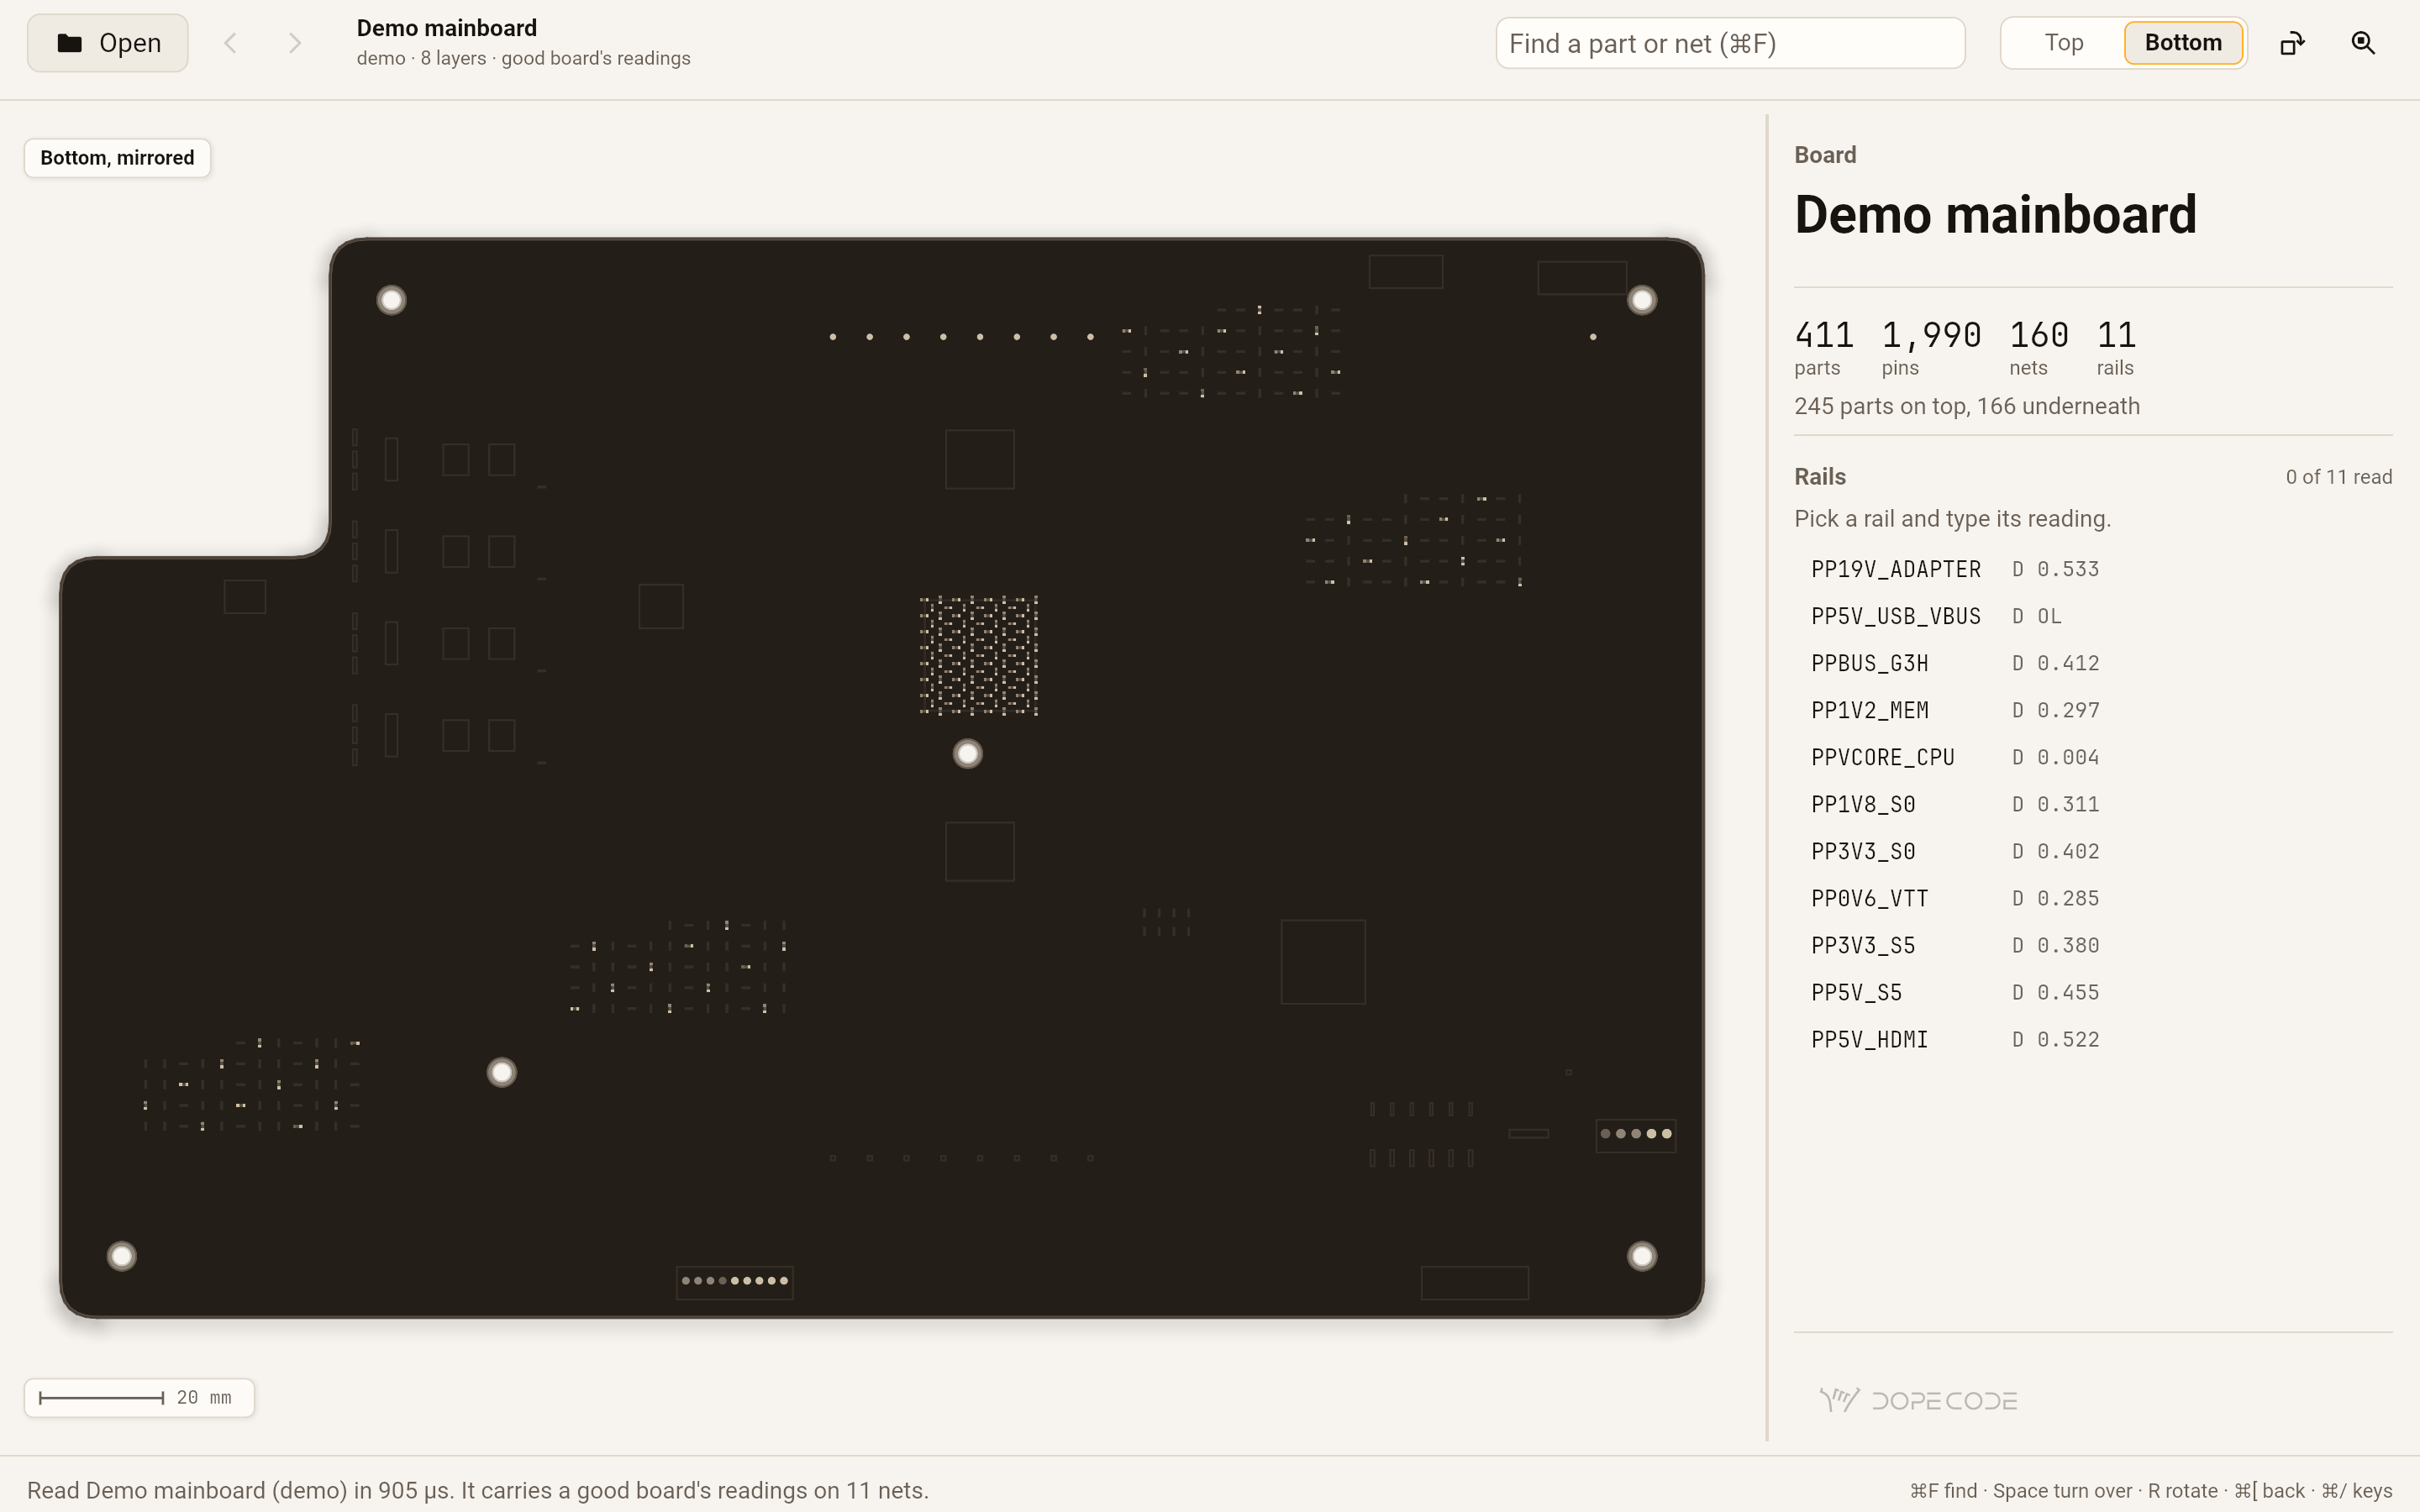Open a board file with the Open button

108,43
